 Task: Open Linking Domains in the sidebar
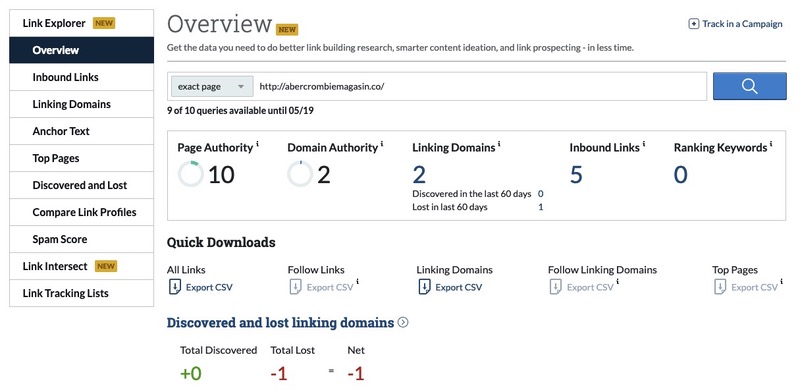pyautogui.click(x=82, y=104)
